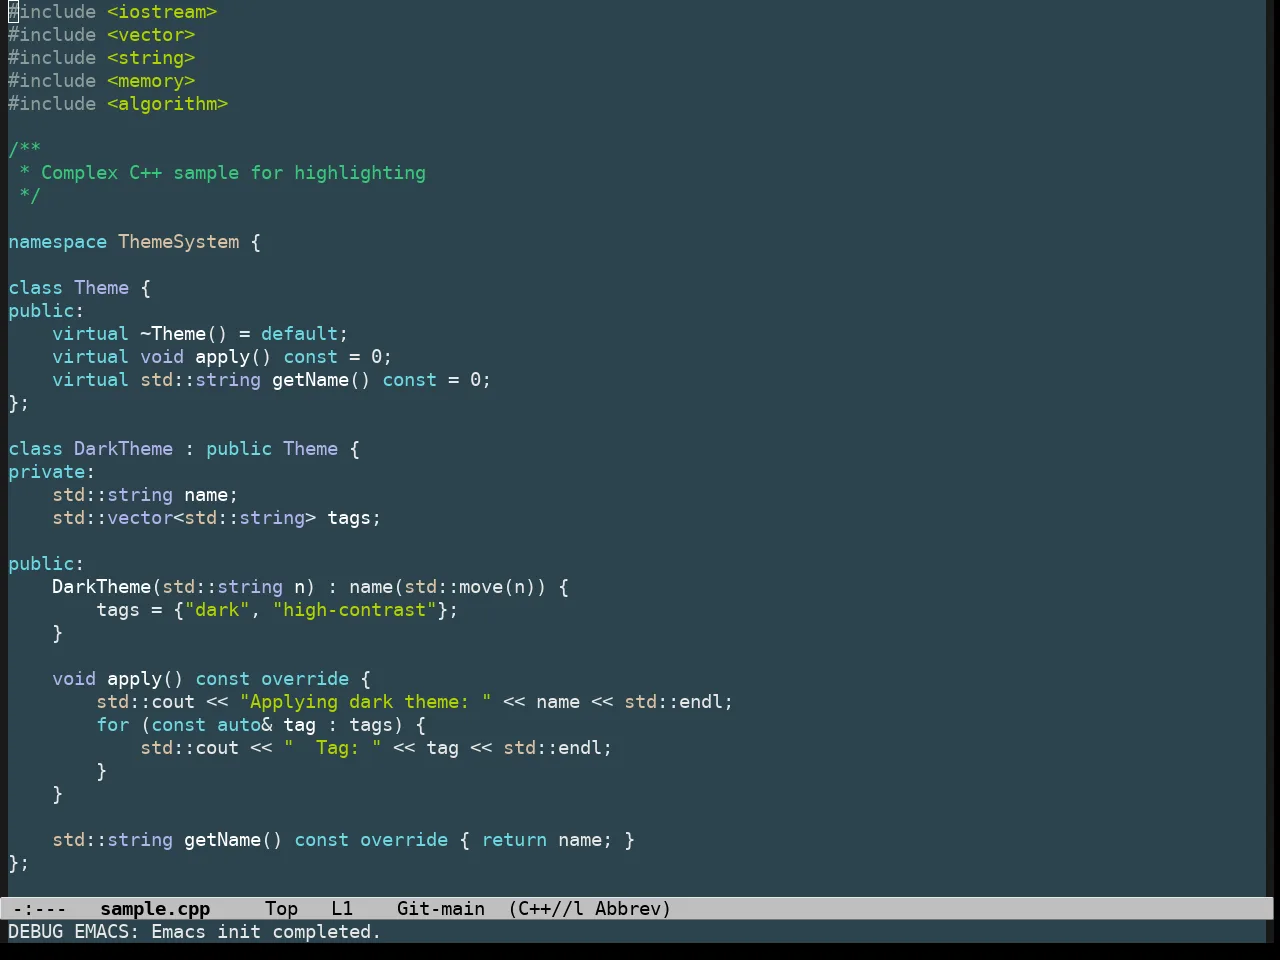
Task: Click the "Applying dark theme: " string
Action: [x=366, y=702]
